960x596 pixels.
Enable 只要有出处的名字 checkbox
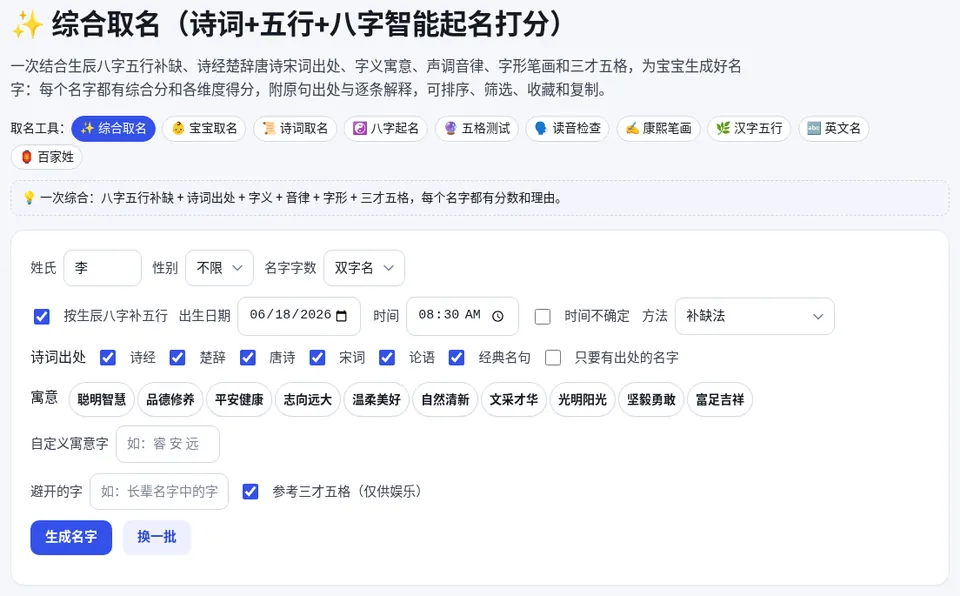[x=553, y=358]
